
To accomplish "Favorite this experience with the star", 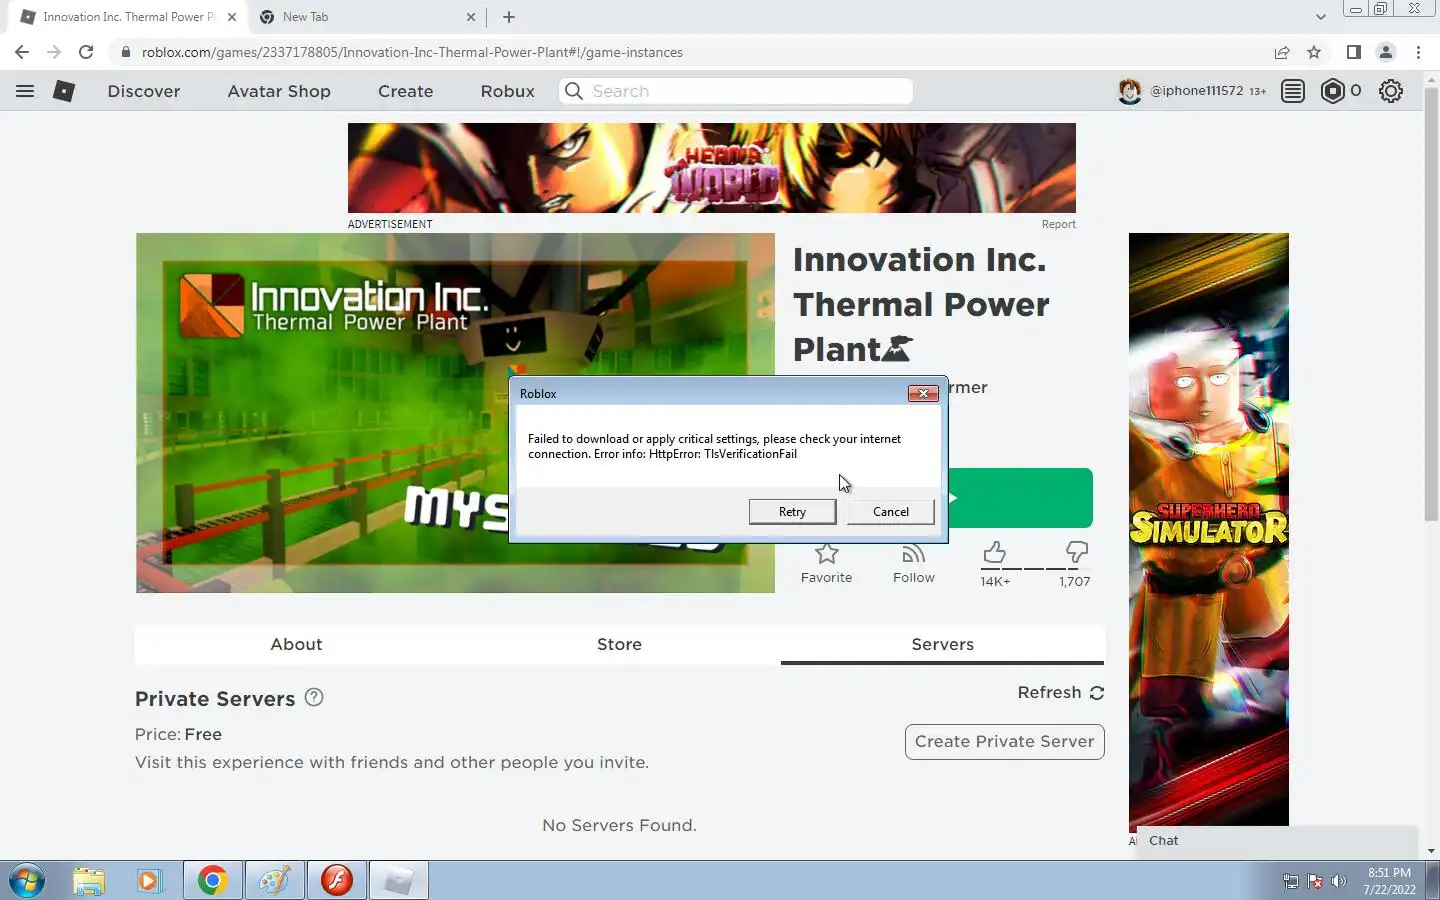I will click(826, 553).
